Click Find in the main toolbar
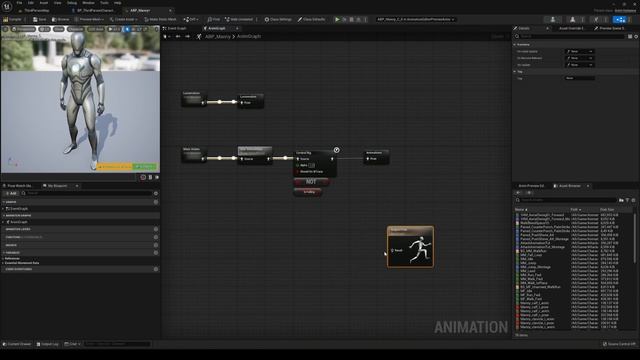The image size is (640, 360). pyautogui.click(x=213, y=19)
